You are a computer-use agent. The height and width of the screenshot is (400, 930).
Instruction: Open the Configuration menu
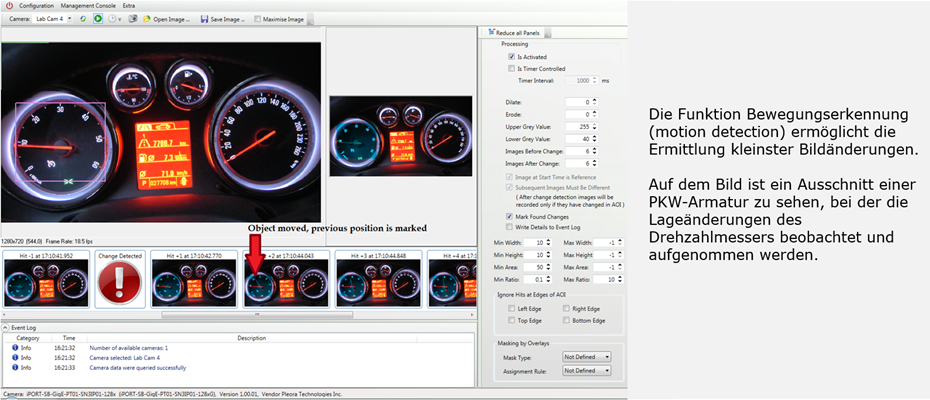pos(36,6)
